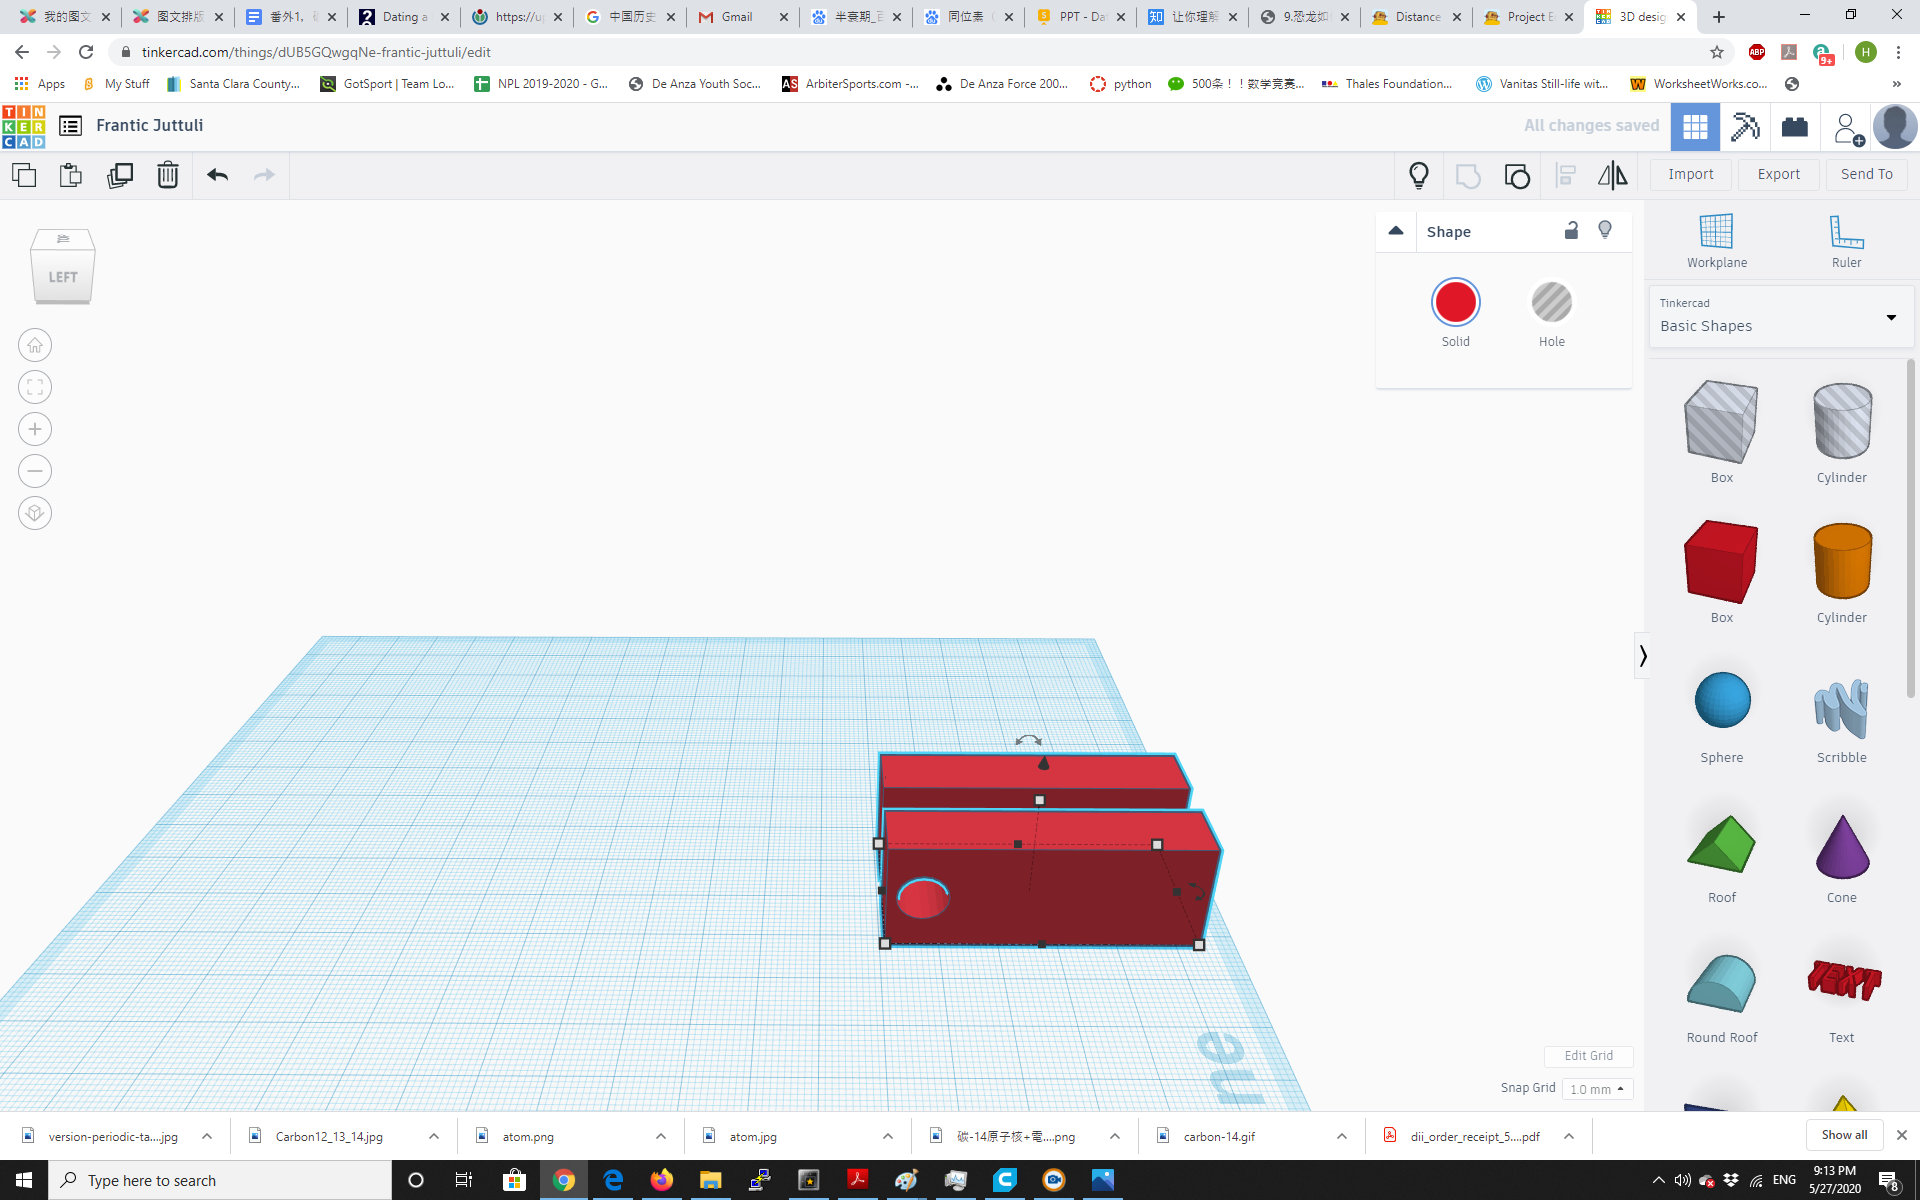Screen dimensions: 1920x1200
Task: Zoom out of the workplane
Action: (x=35, y=471)
